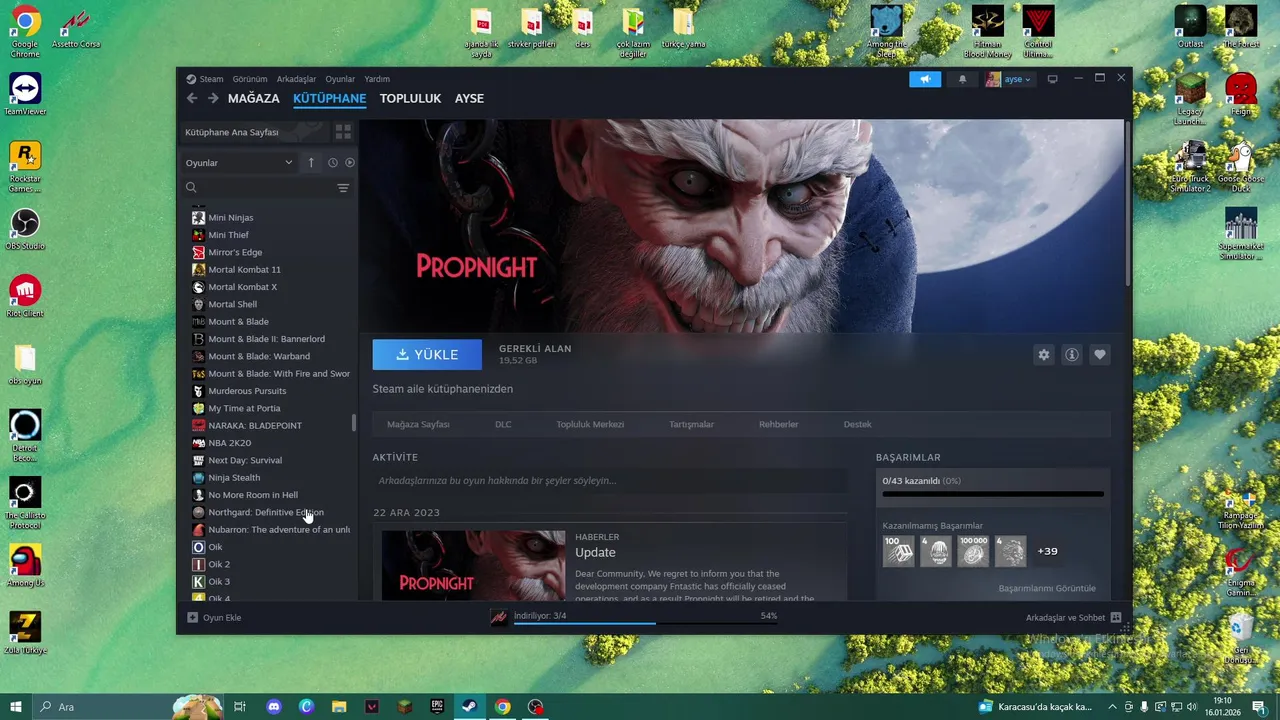Select Mortal Kombat 11 in the library
Viewport: 1280px width, 720px height.
coord(244,270)
